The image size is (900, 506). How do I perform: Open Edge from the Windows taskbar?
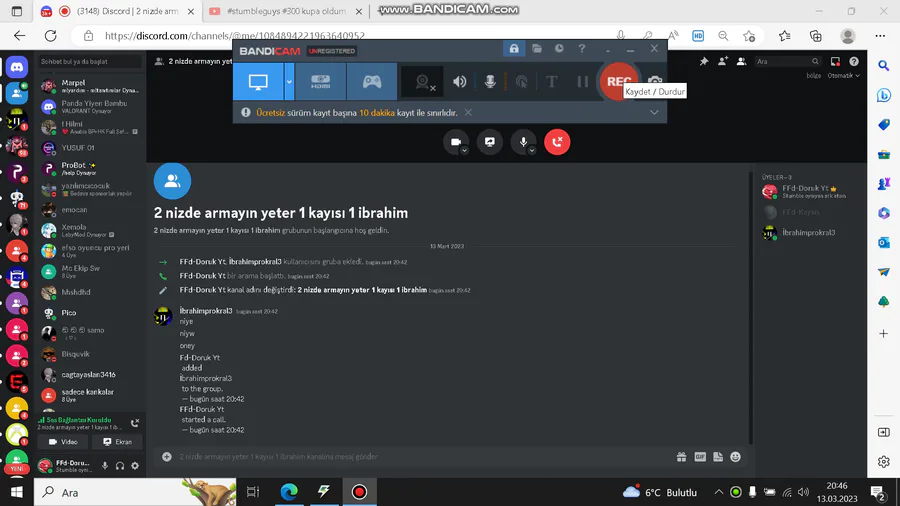(x=289, y=492)
